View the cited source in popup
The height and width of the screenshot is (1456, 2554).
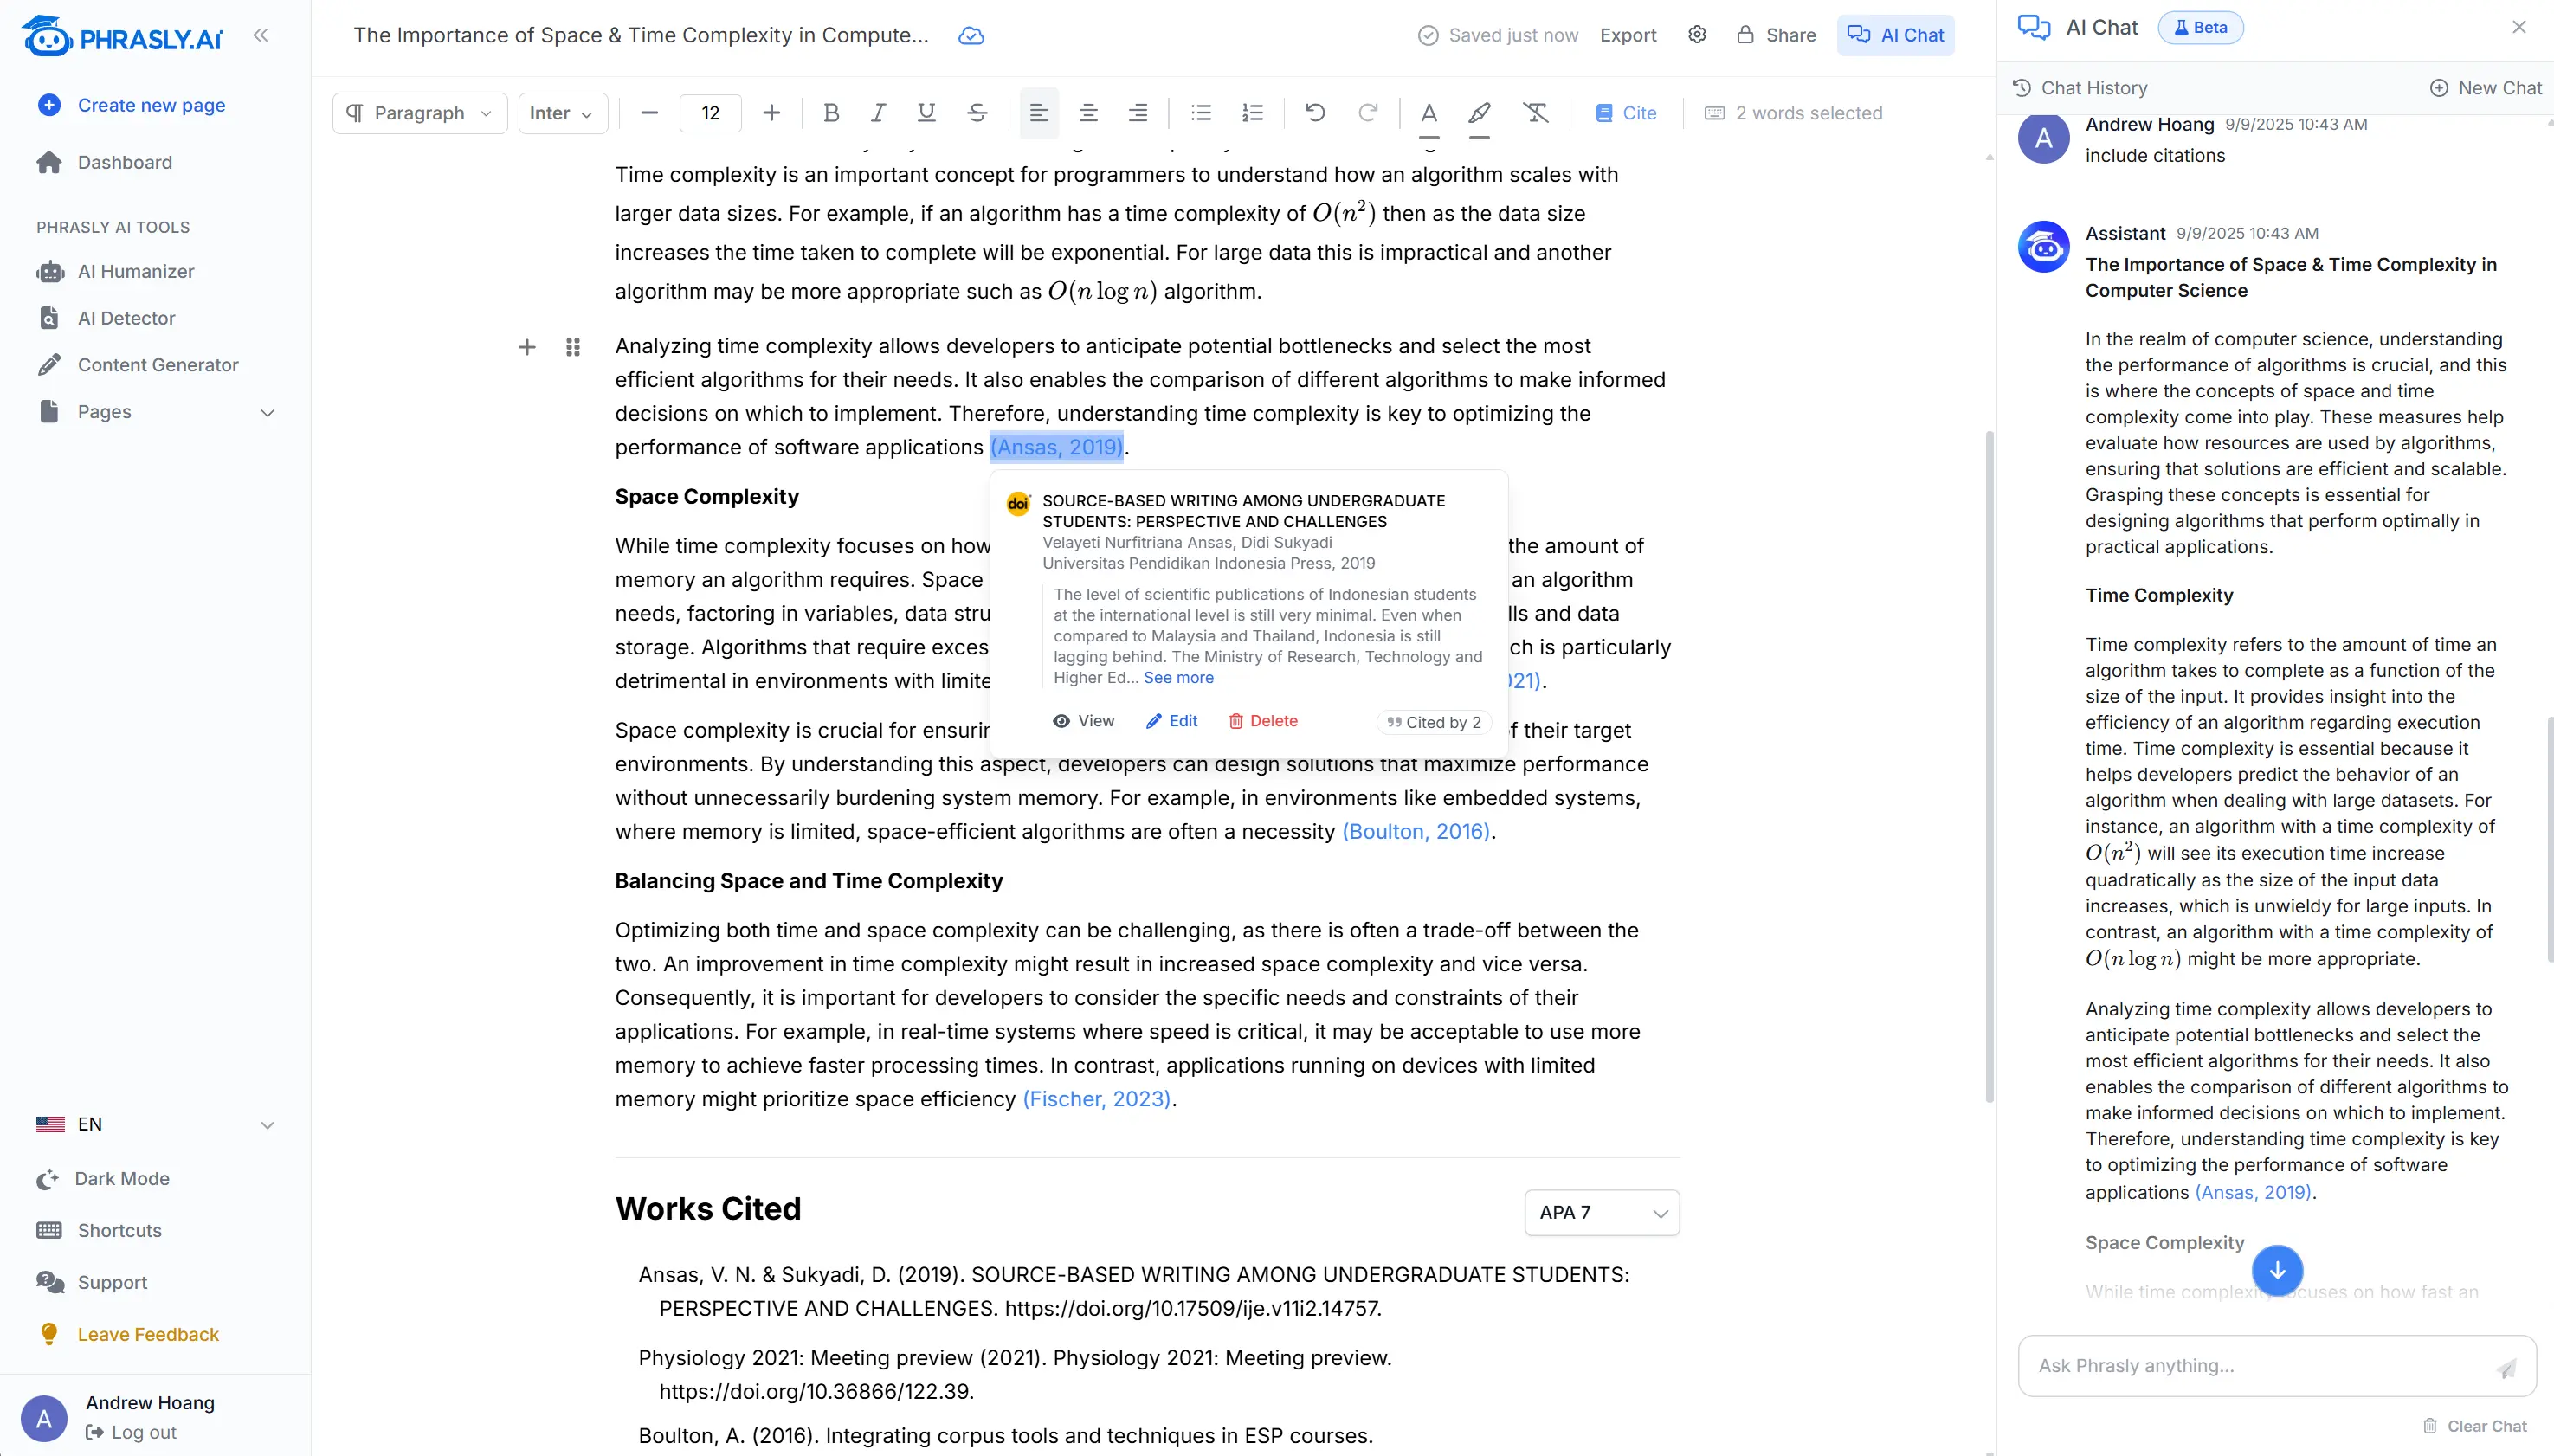coord(1083,721)
